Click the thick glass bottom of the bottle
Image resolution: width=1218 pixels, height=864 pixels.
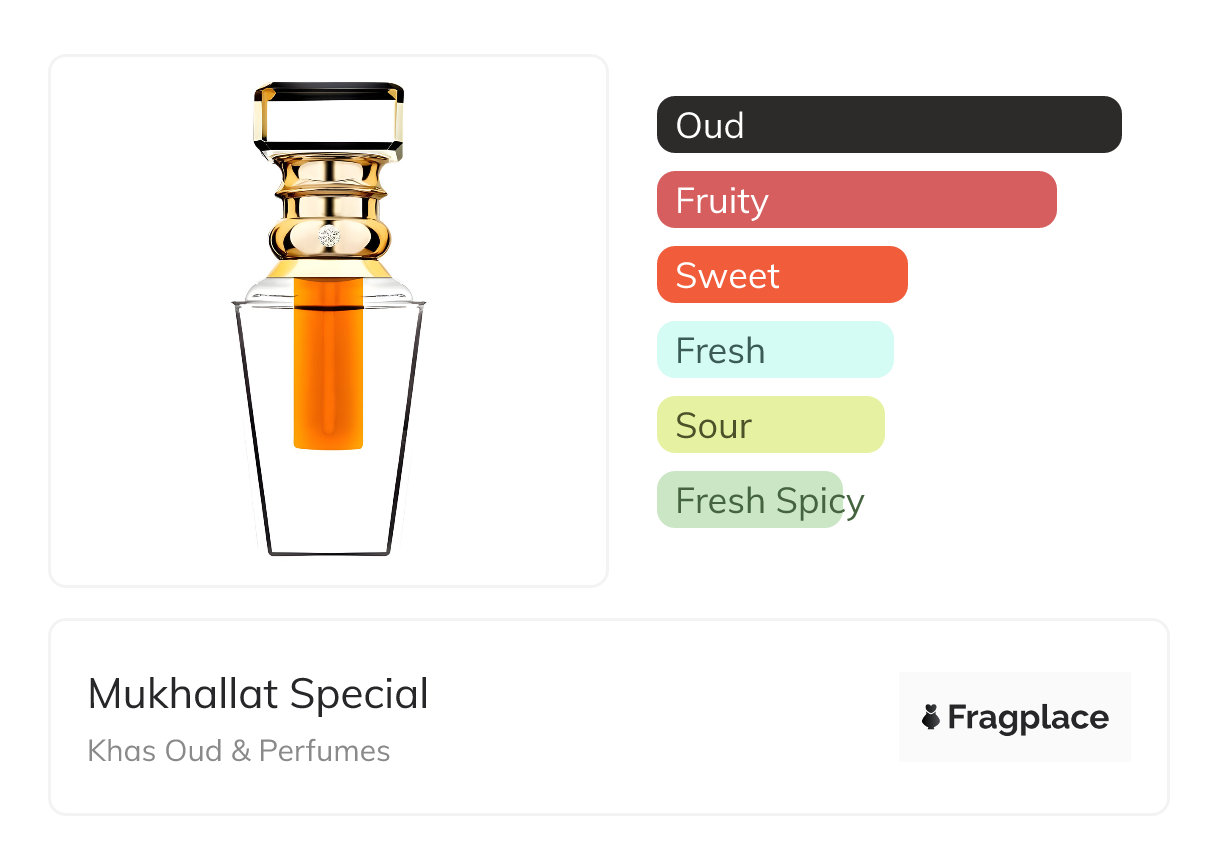click(x=328, y=550)
